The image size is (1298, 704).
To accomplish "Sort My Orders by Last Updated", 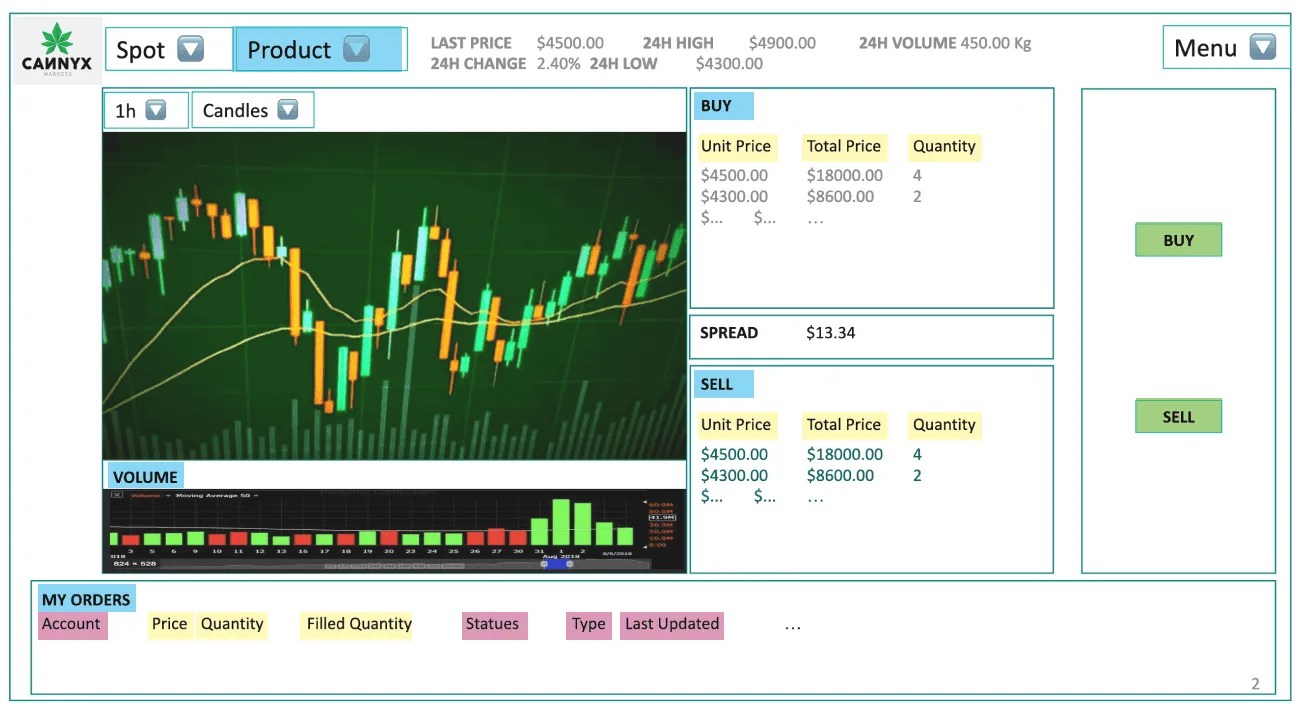I will coord(672,625).
